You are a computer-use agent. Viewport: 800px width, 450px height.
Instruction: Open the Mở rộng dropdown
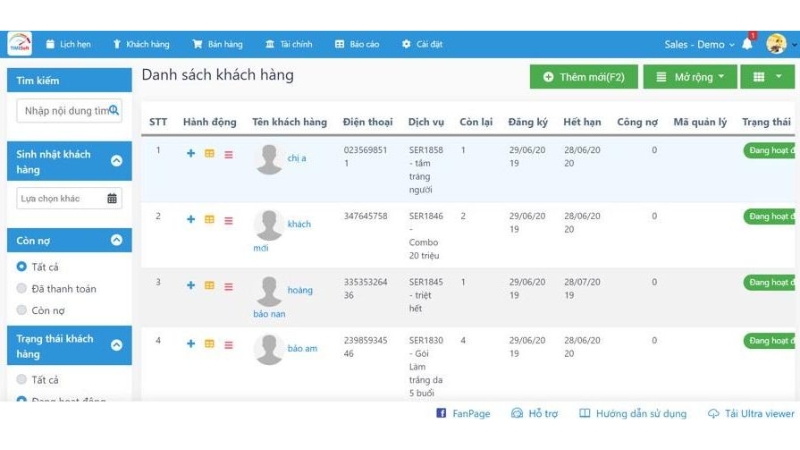point(689,77)
